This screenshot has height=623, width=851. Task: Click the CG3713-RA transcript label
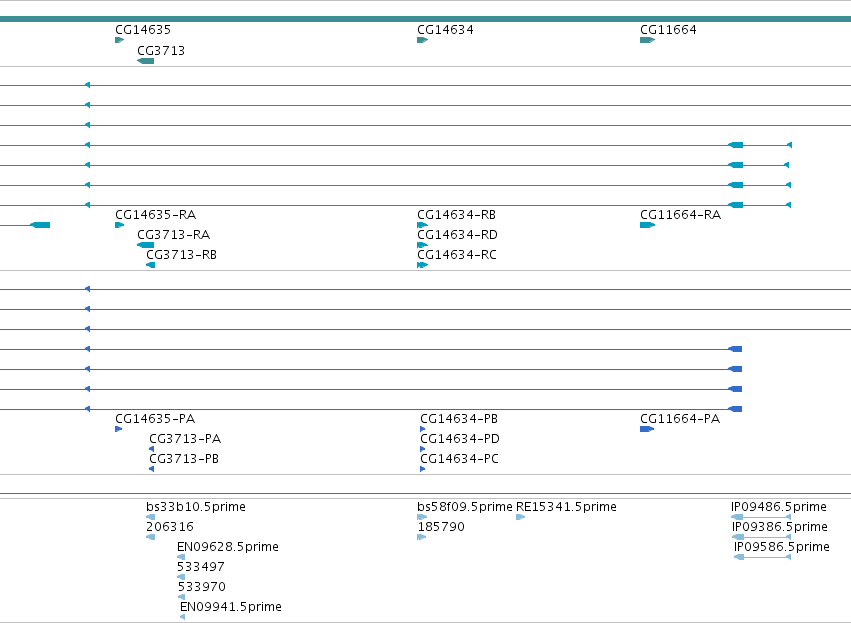173,235
